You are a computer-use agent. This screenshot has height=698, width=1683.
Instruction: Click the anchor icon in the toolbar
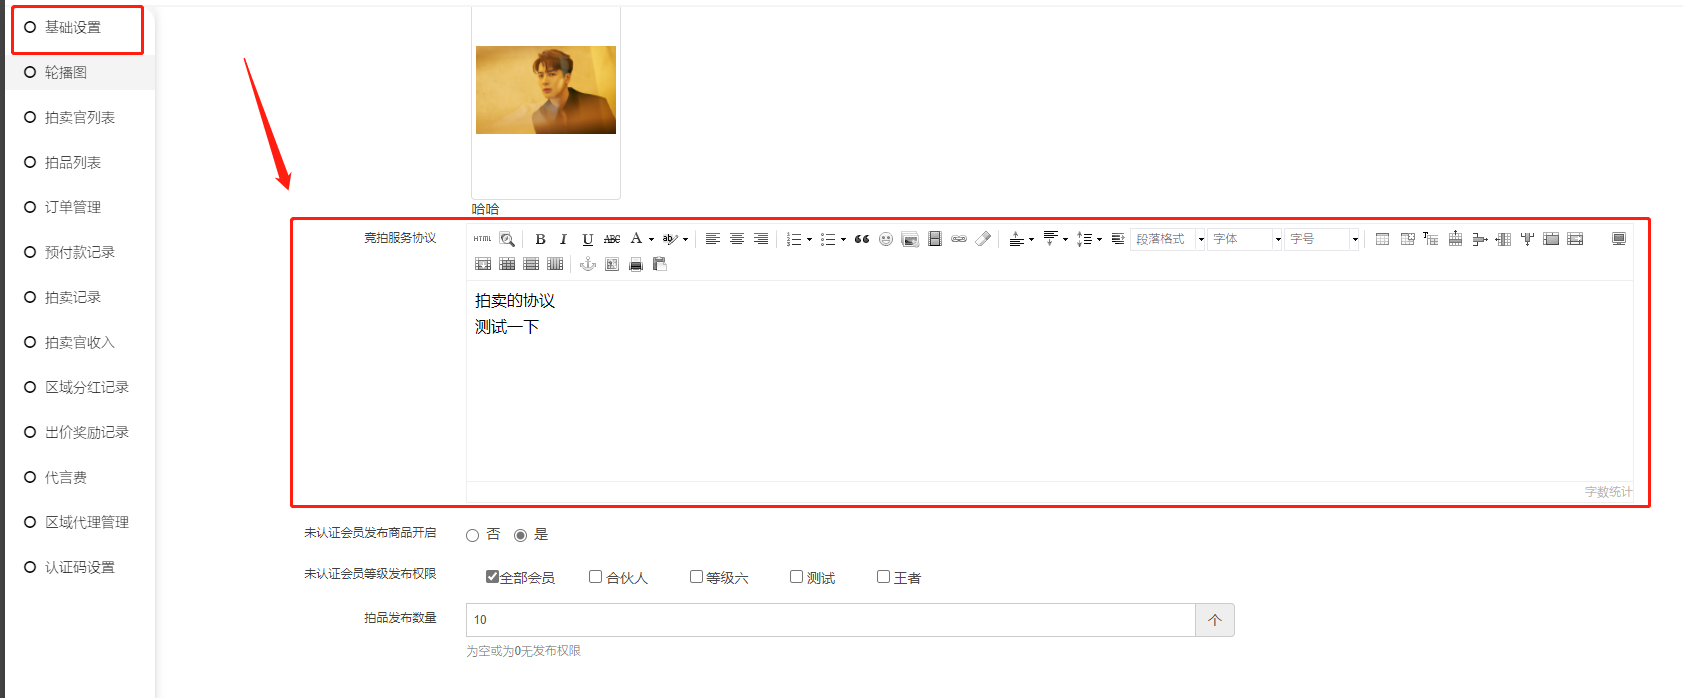point(588,264)
